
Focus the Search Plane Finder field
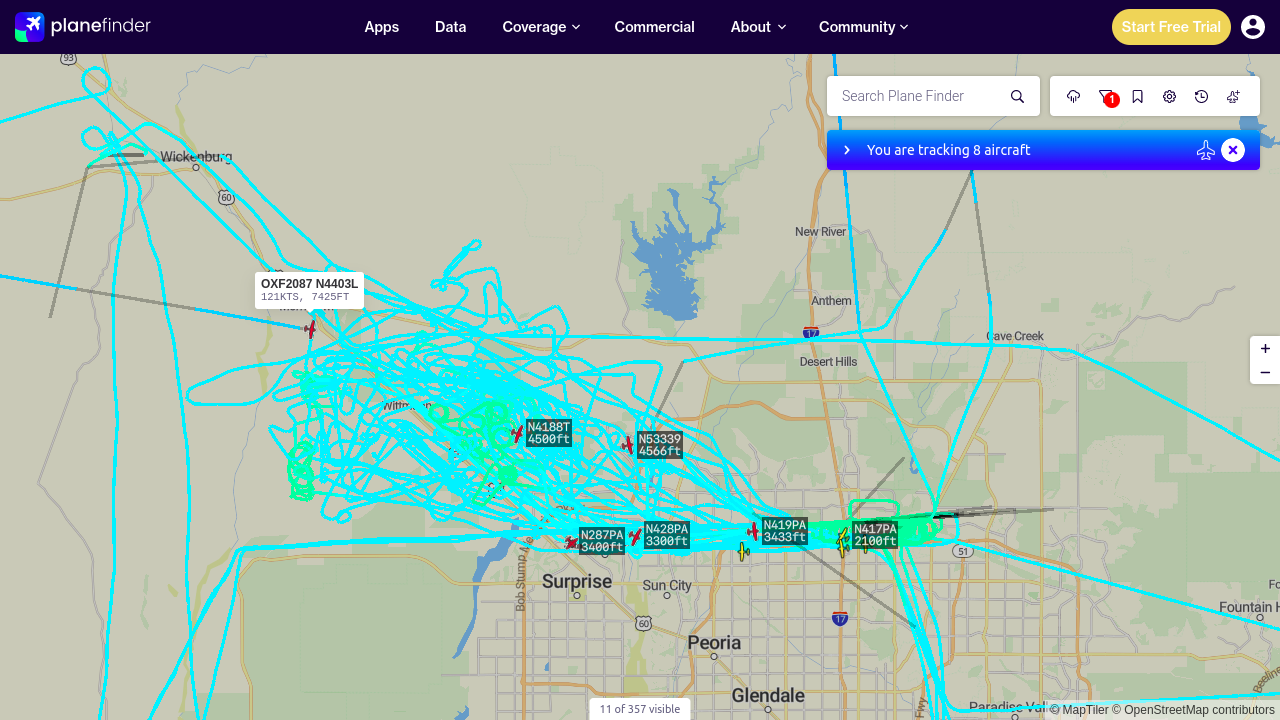pyautogui.click(x=918, y=96)
